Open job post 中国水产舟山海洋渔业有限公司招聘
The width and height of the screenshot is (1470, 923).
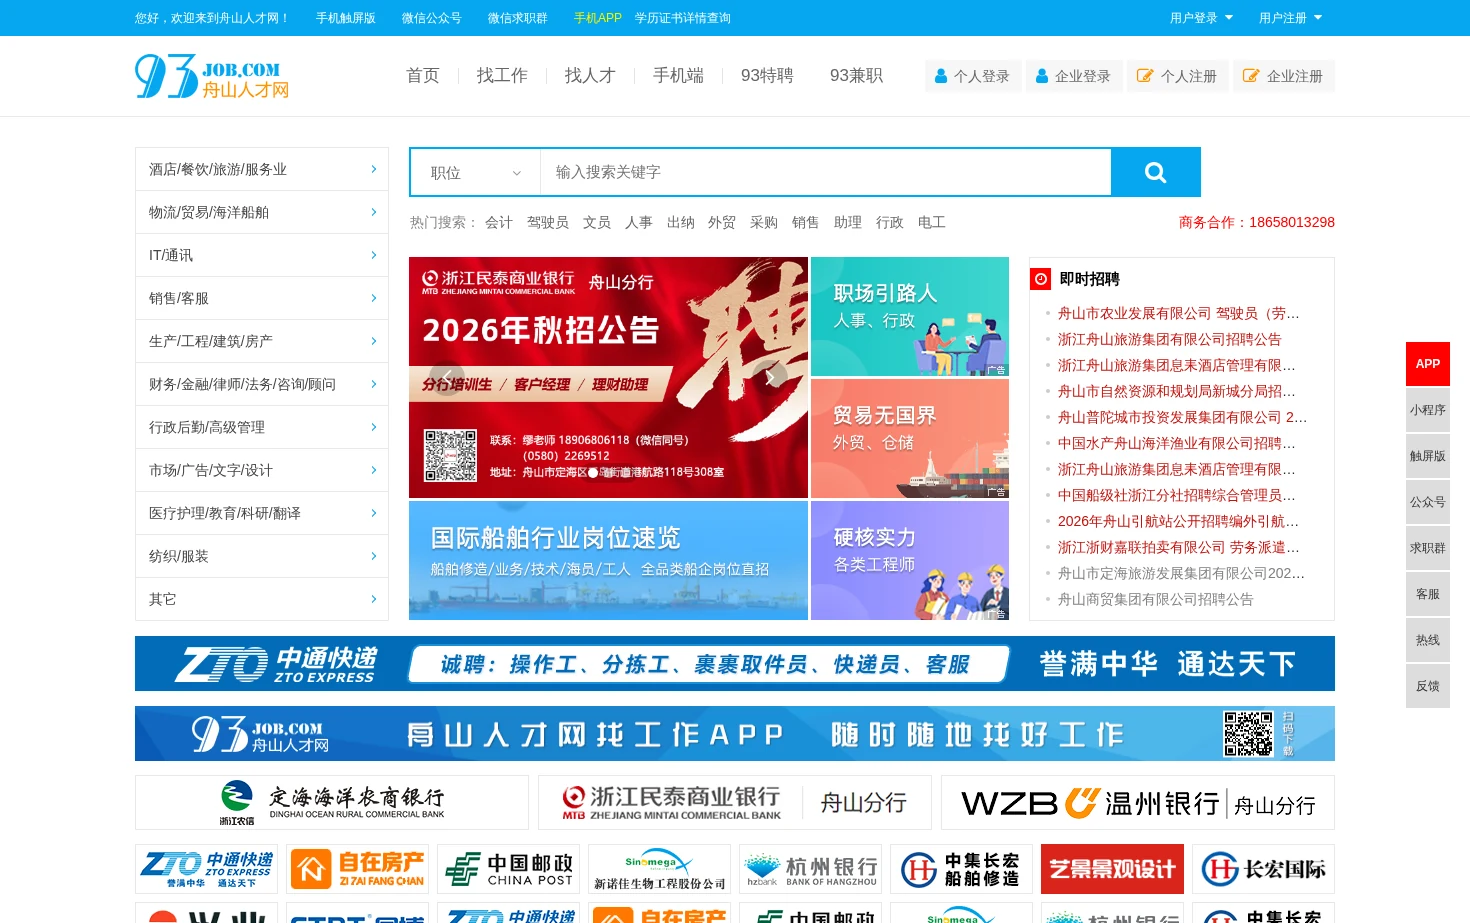point(1177,443)
